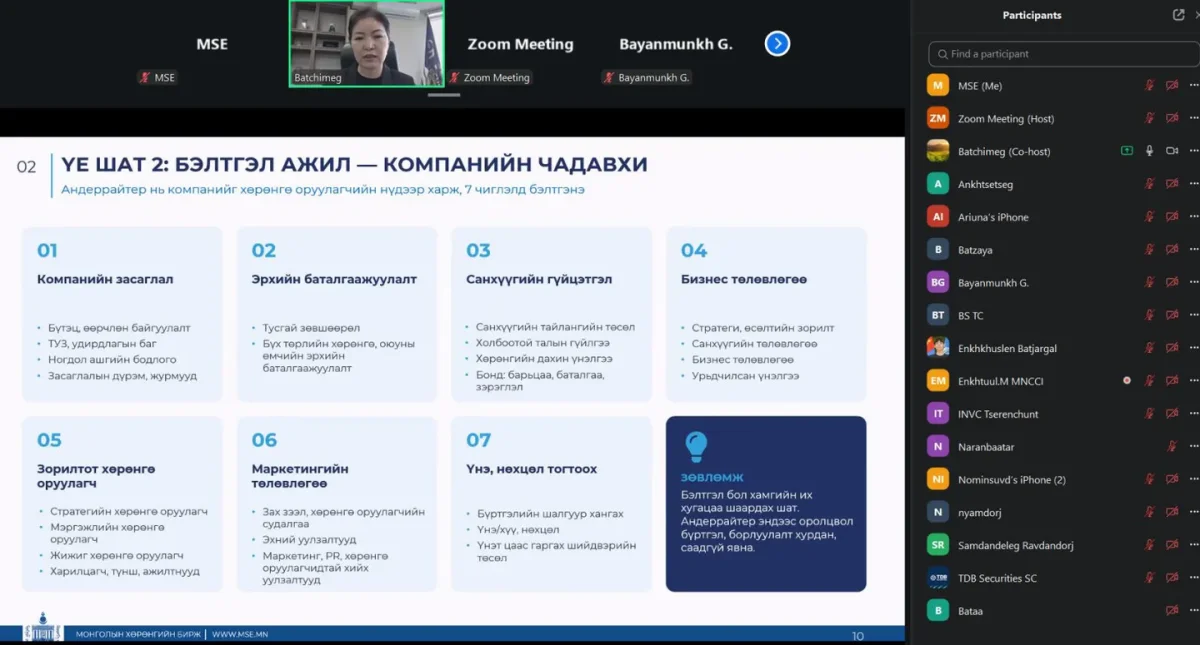Image resolution: width=1200 pixels, height=645 pixels.
Task: Select the MSE tile in the gallery strip
Action: (x=212, y=44)
